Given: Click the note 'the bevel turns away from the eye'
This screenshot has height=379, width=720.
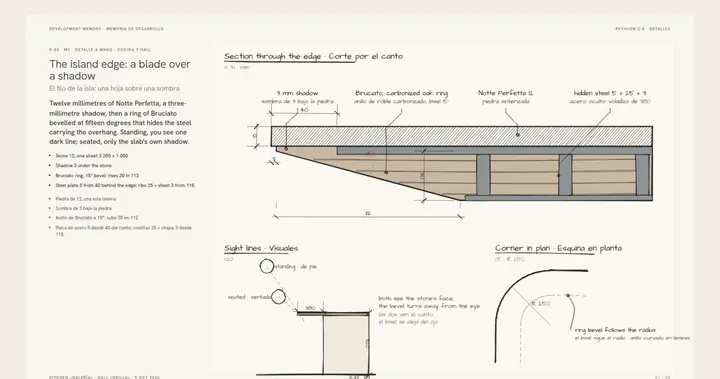Looking at the screenshot, I should pos(429,306).
